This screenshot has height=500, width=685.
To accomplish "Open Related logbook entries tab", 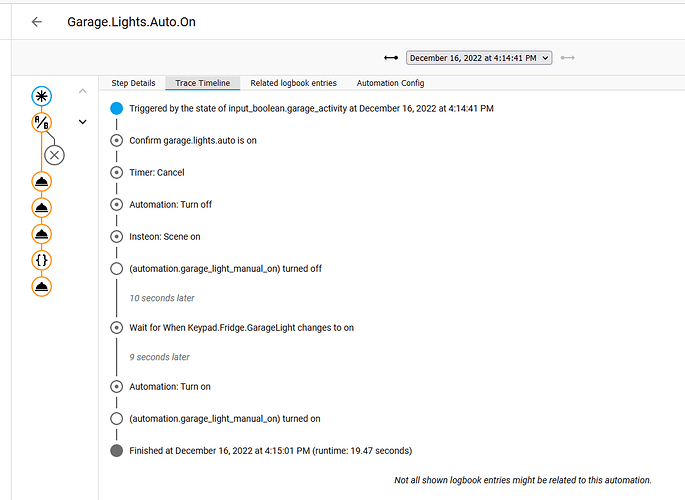I will 293,83.
